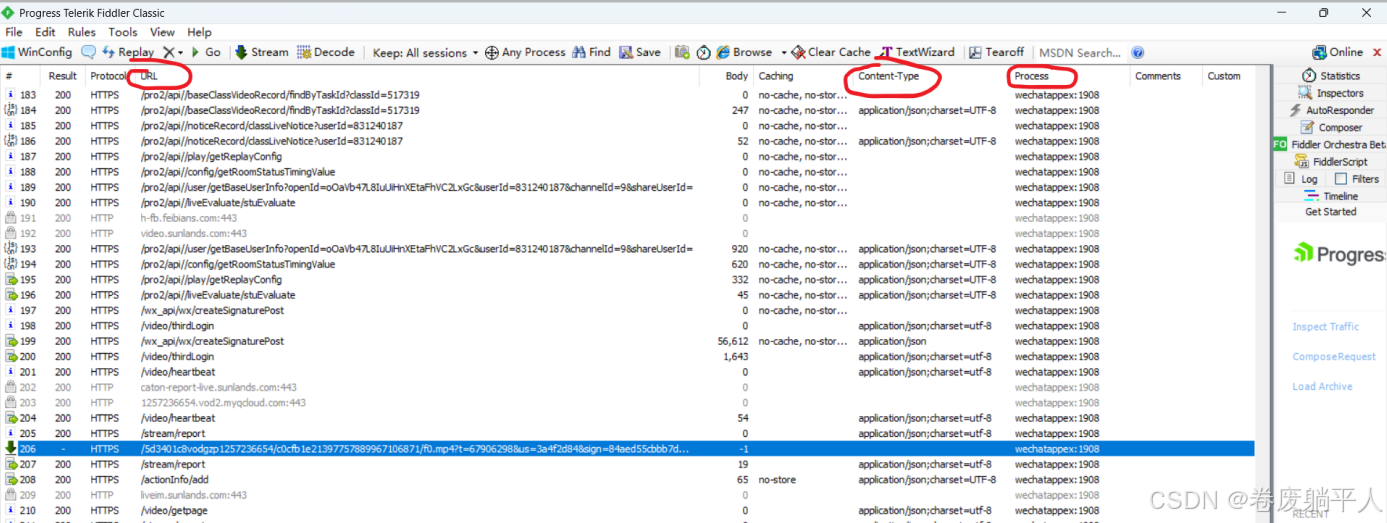Focus the MSDN Search field
The image size is (1387, 523).
point(1080,52)
